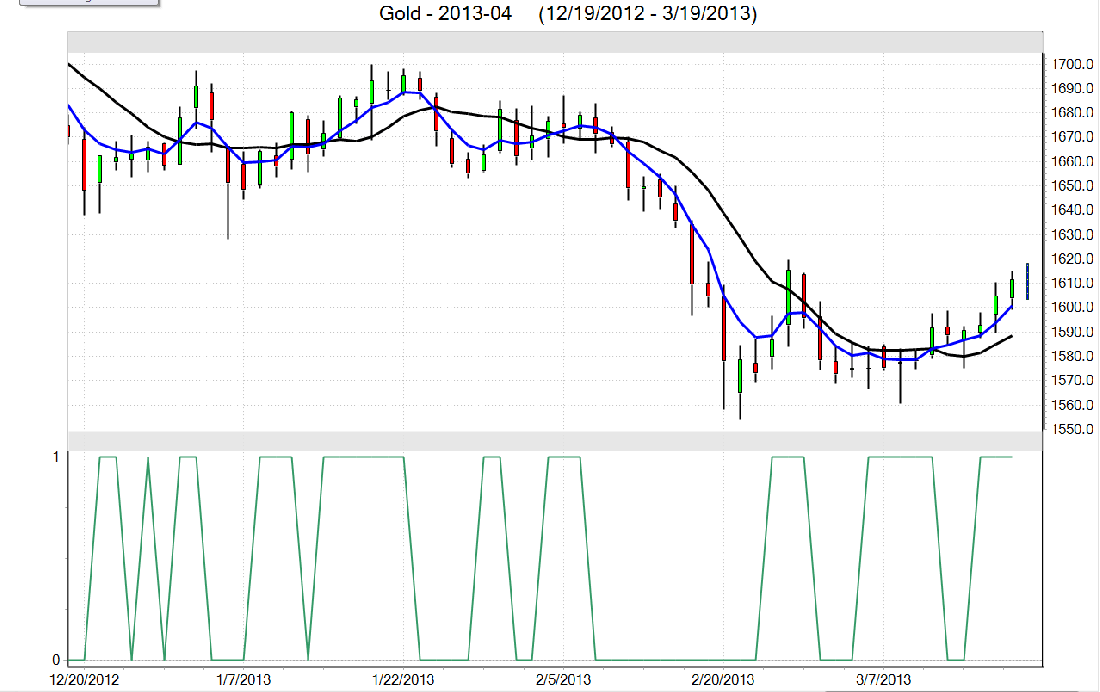The height and width of the screenshot is (692, 1100).
Task: Click the 1600.0 price axis label
Action: [1072, 307]
